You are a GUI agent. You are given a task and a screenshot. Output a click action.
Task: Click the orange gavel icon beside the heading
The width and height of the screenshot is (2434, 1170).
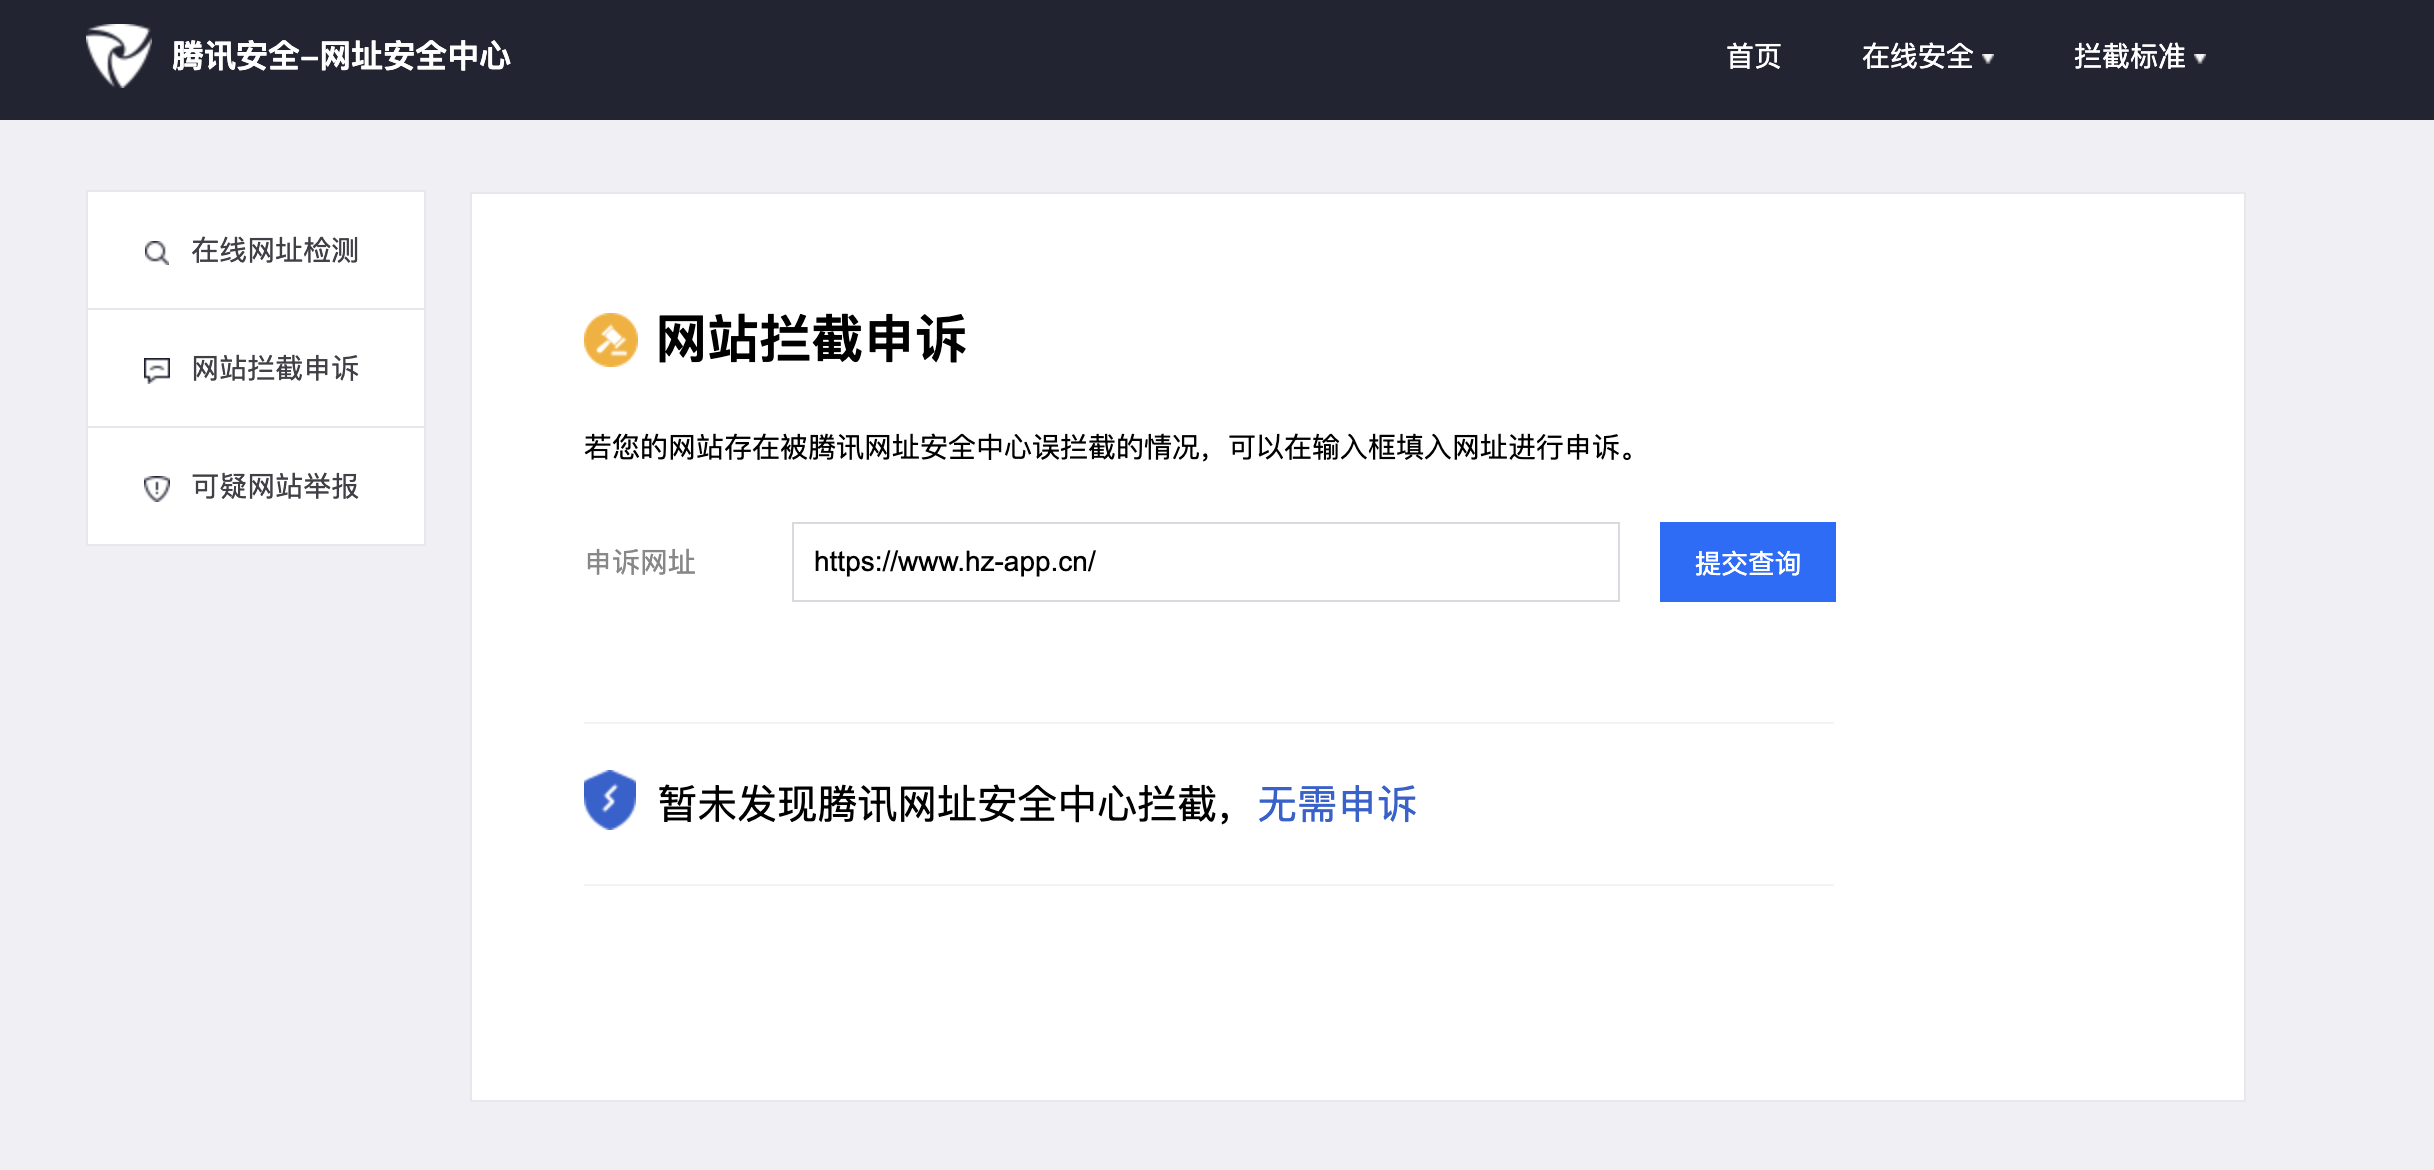click(x=610, y=340)
